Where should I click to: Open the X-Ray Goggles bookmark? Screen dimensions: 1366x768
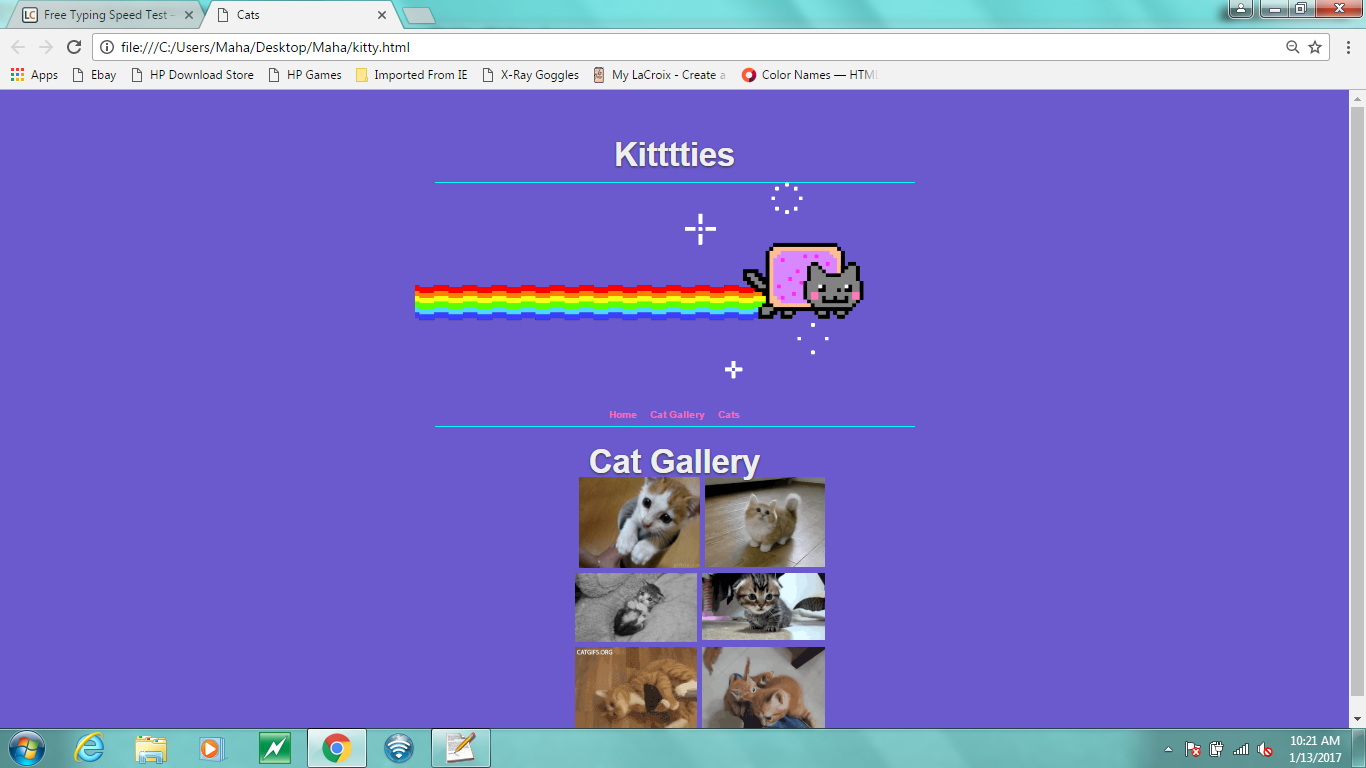pyautogui.click(x=530, y=75)
